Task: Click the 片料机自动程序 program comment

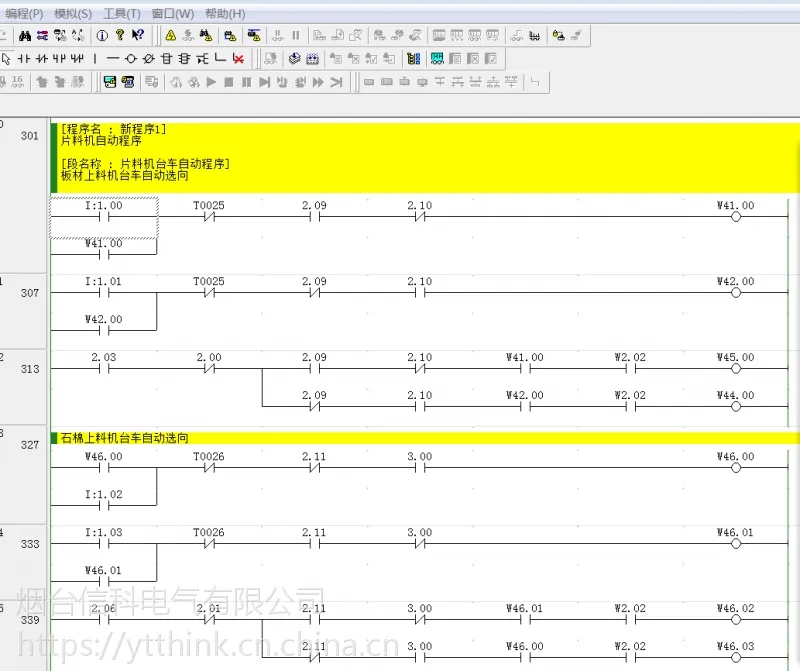Action: tap(101, 141)
